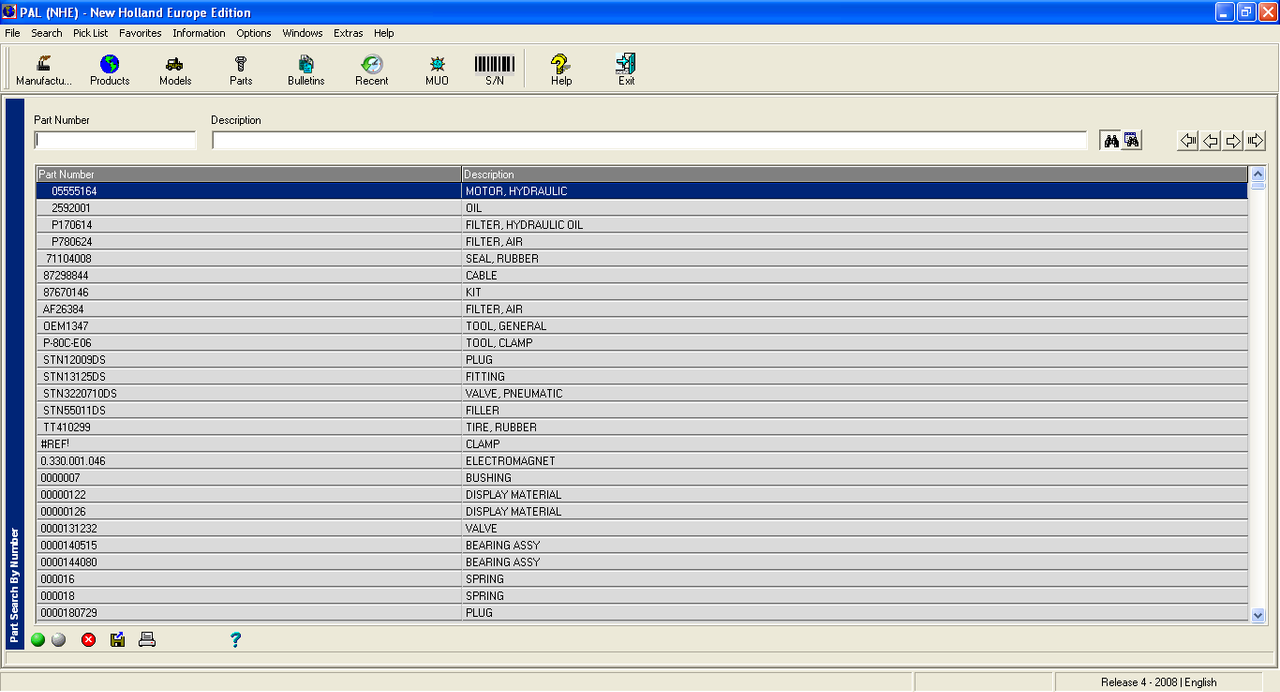This screenshot has height=692, width=1280.
Task: Select part number 2592001 row
Action: (x=642, y=208)
